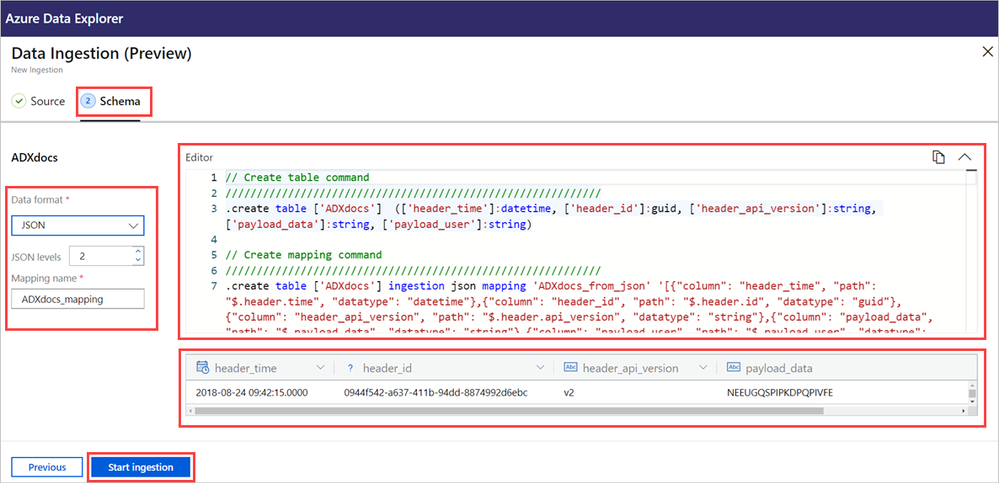Click the Previous button
Screen dimensions: 999x483
(x=47, y=467)
